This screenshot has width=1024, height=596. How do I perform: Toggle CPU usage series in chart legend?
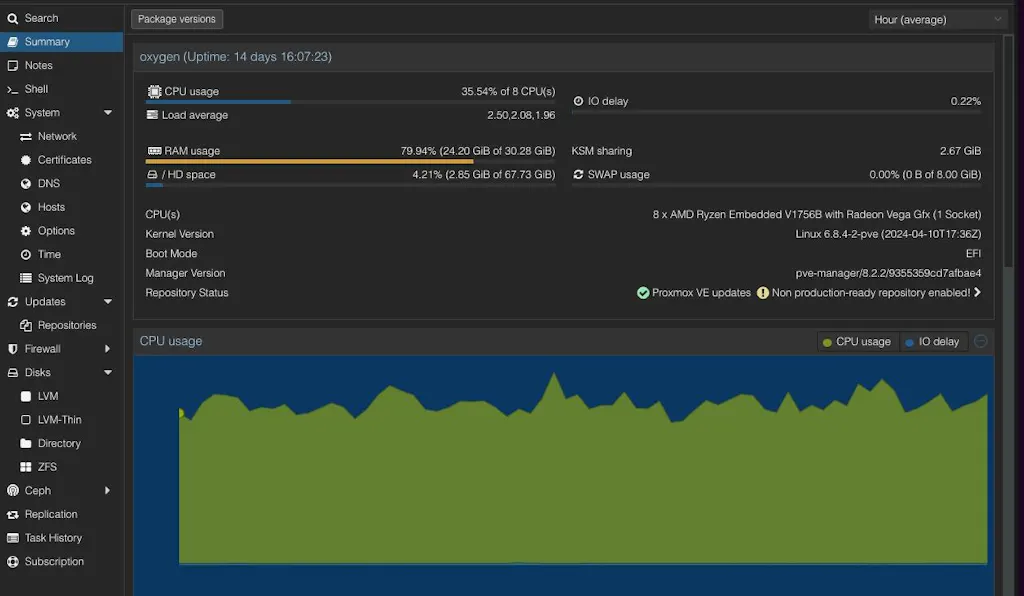[856, 342]
